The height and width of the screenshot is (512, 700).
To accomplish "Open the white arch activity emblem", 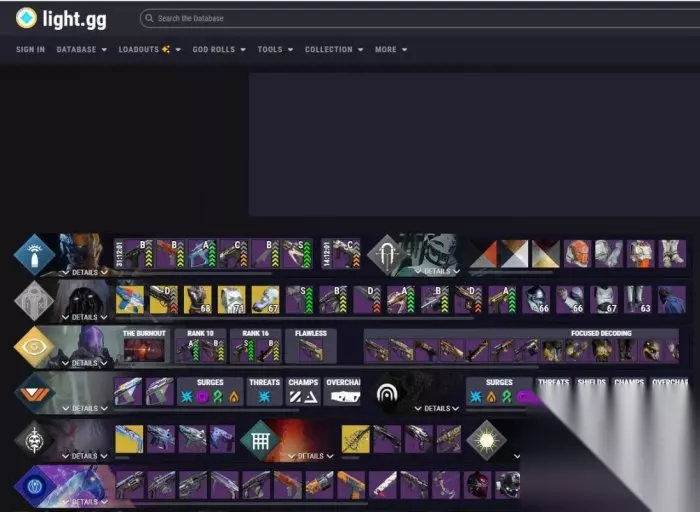I will click(x=387, y=393).
